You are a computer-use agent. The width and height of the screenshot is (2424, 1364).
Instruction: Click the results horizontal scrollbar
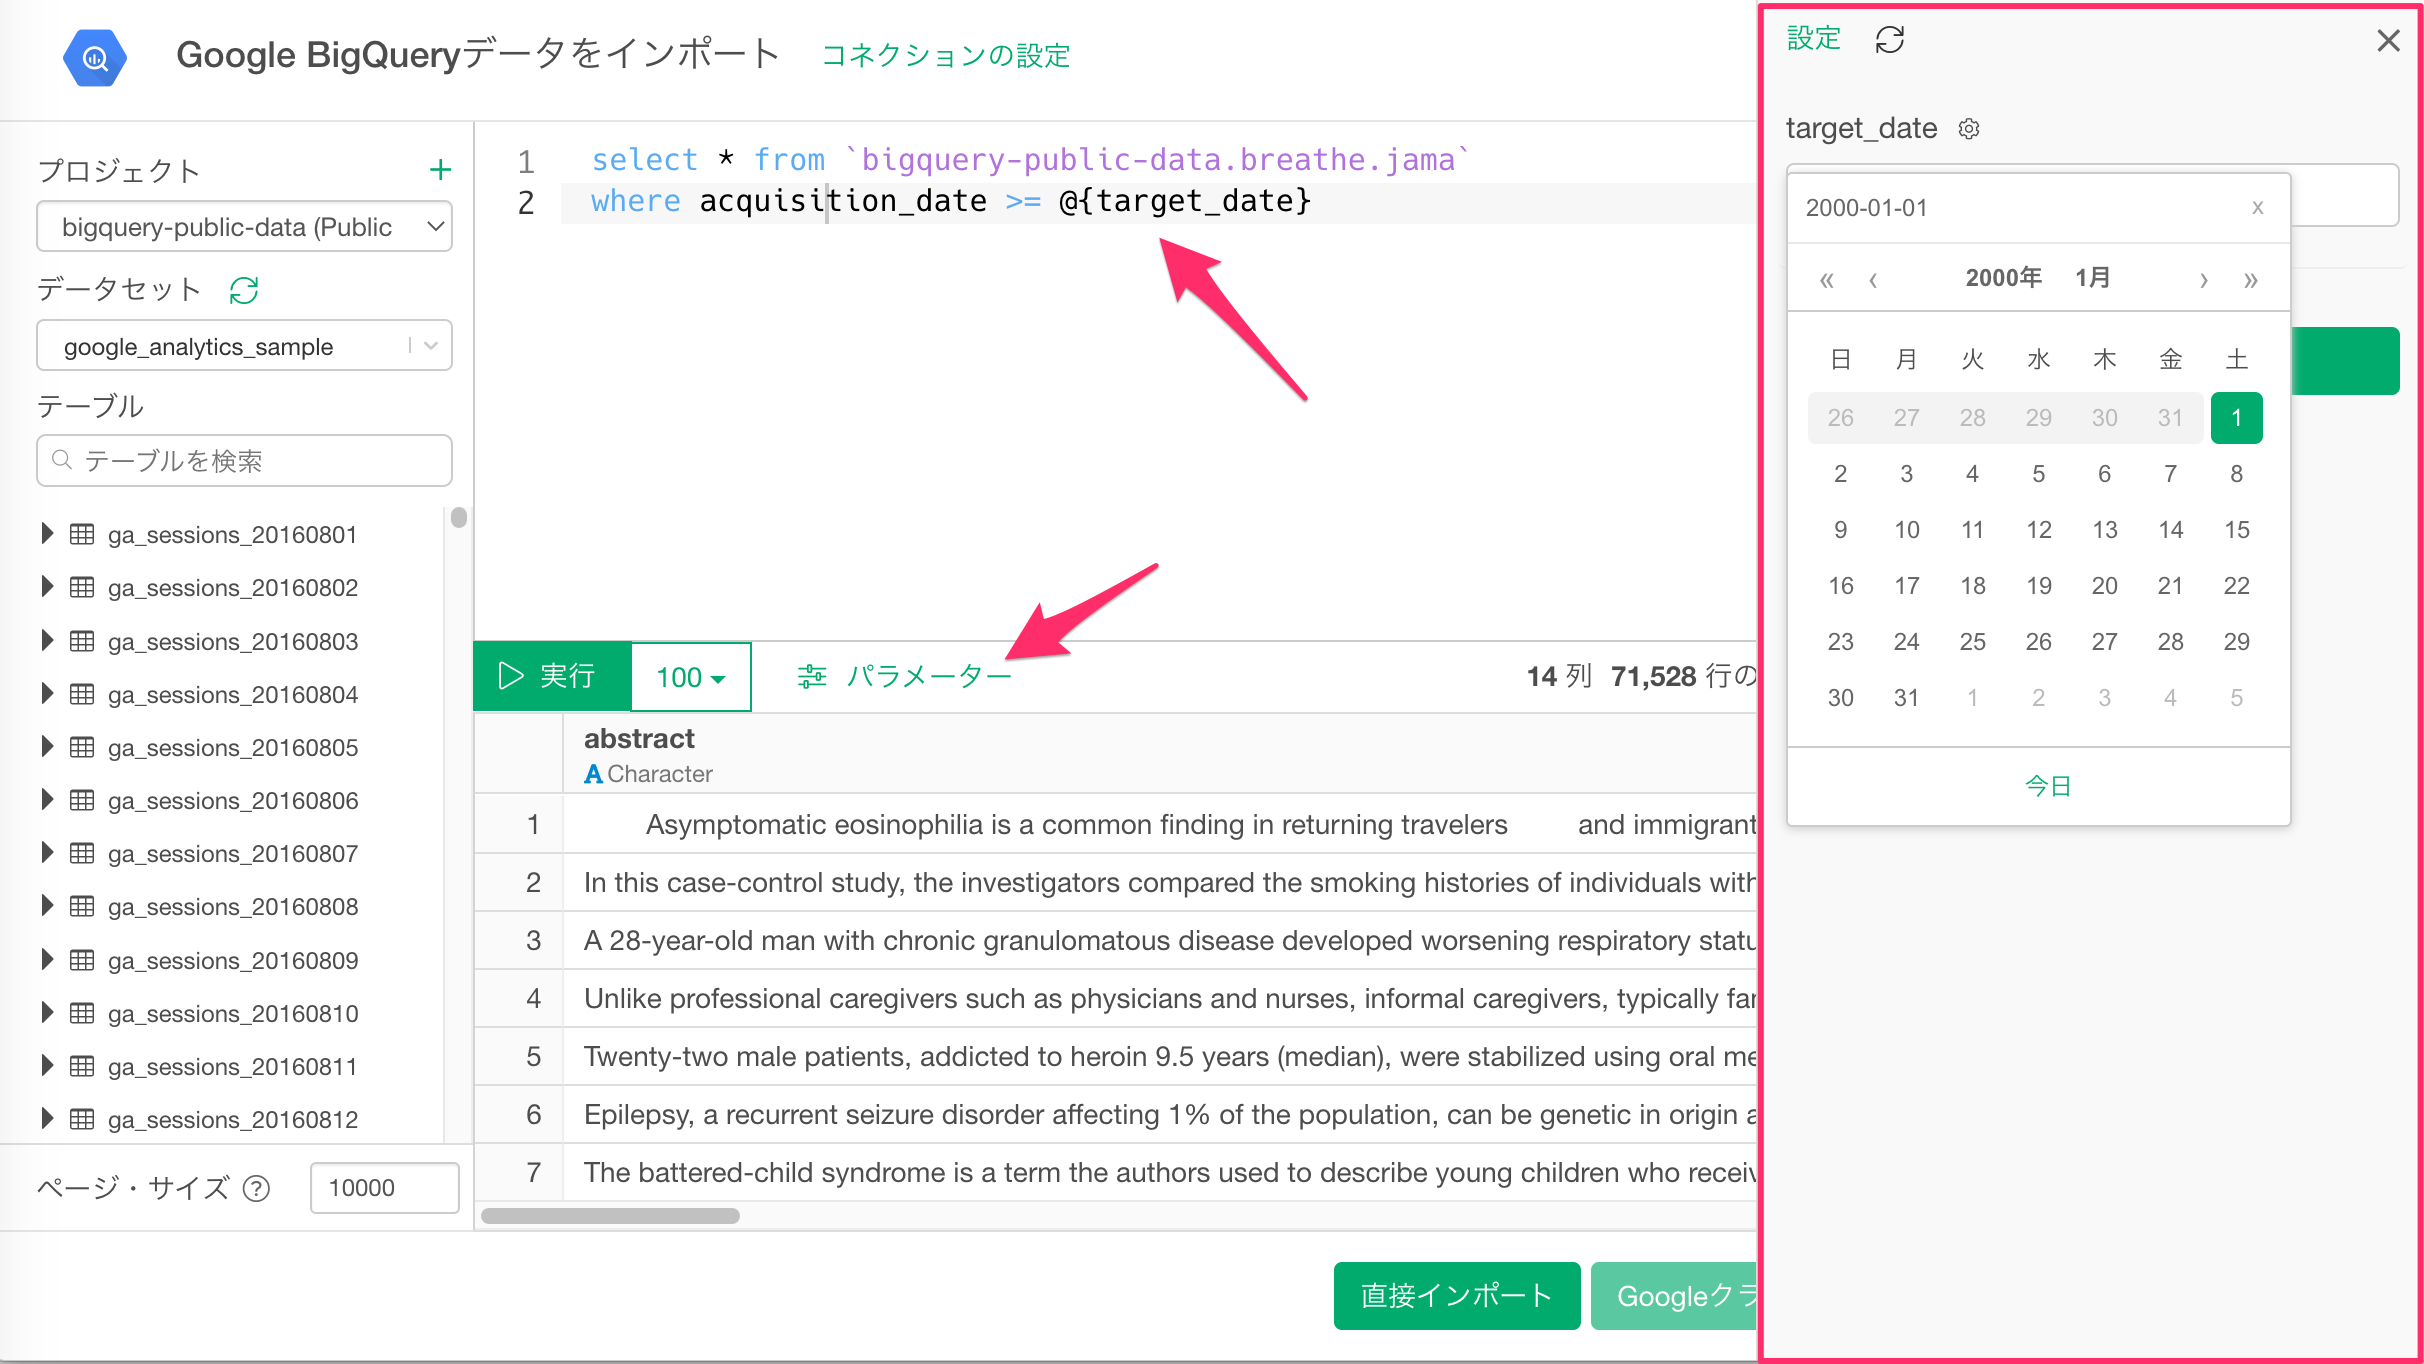(x=610, y=1216)
